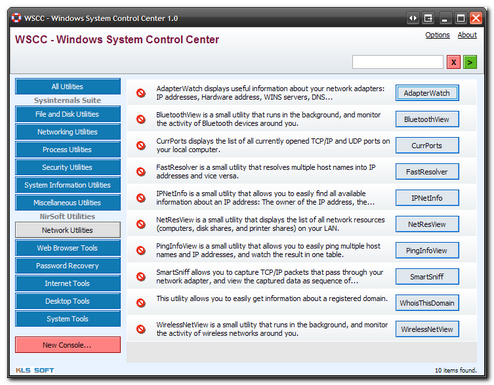The image size is (494, 385).
Task: Launch NetResView utility
Action: (427, 224)
